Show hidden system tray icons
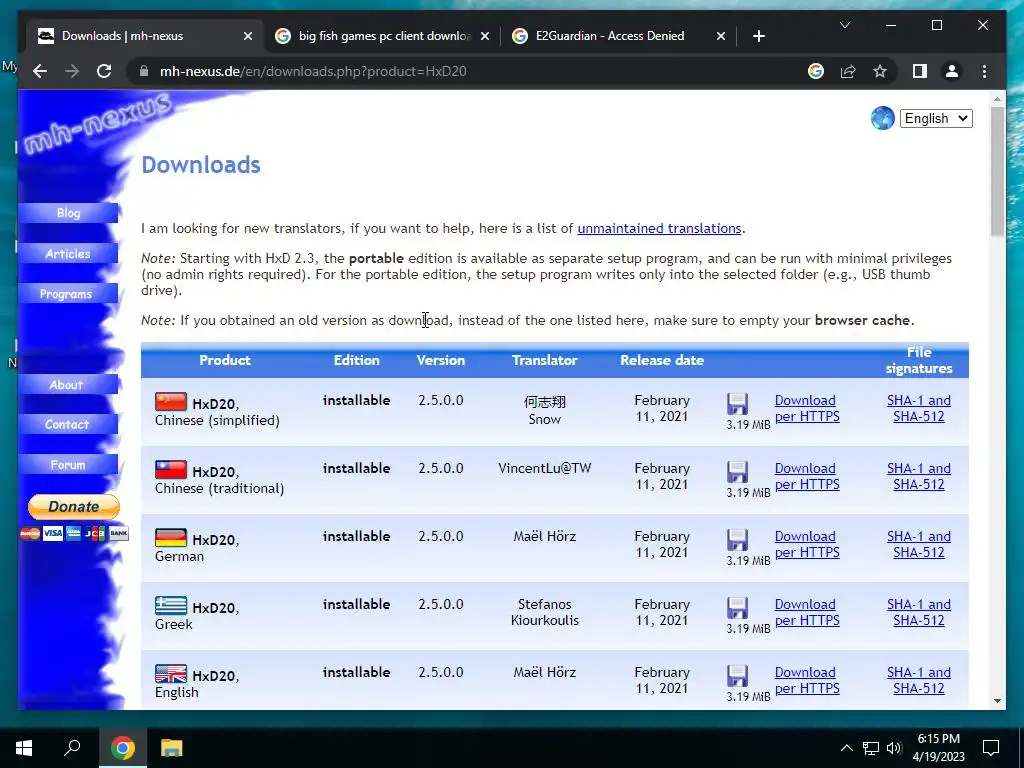 pyautogui.click(x=846, y=748)
